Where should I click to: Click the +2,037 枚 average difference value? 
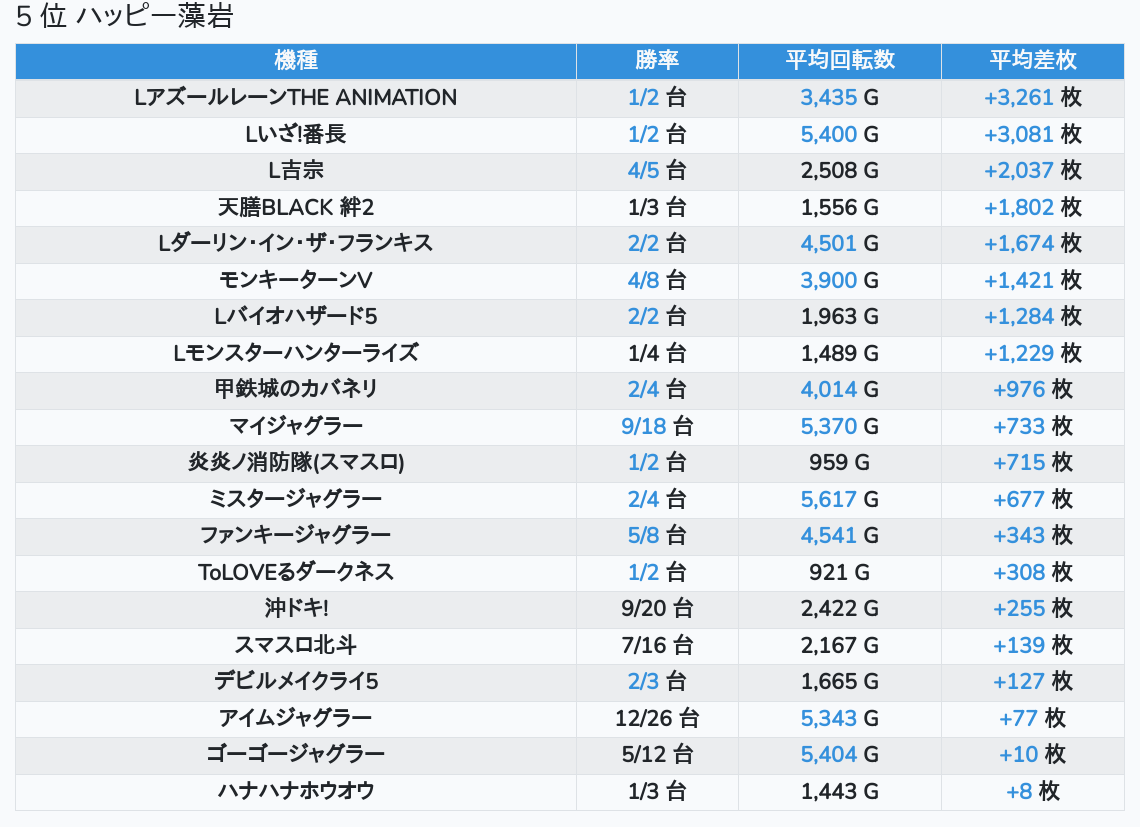click(1032, 170)
